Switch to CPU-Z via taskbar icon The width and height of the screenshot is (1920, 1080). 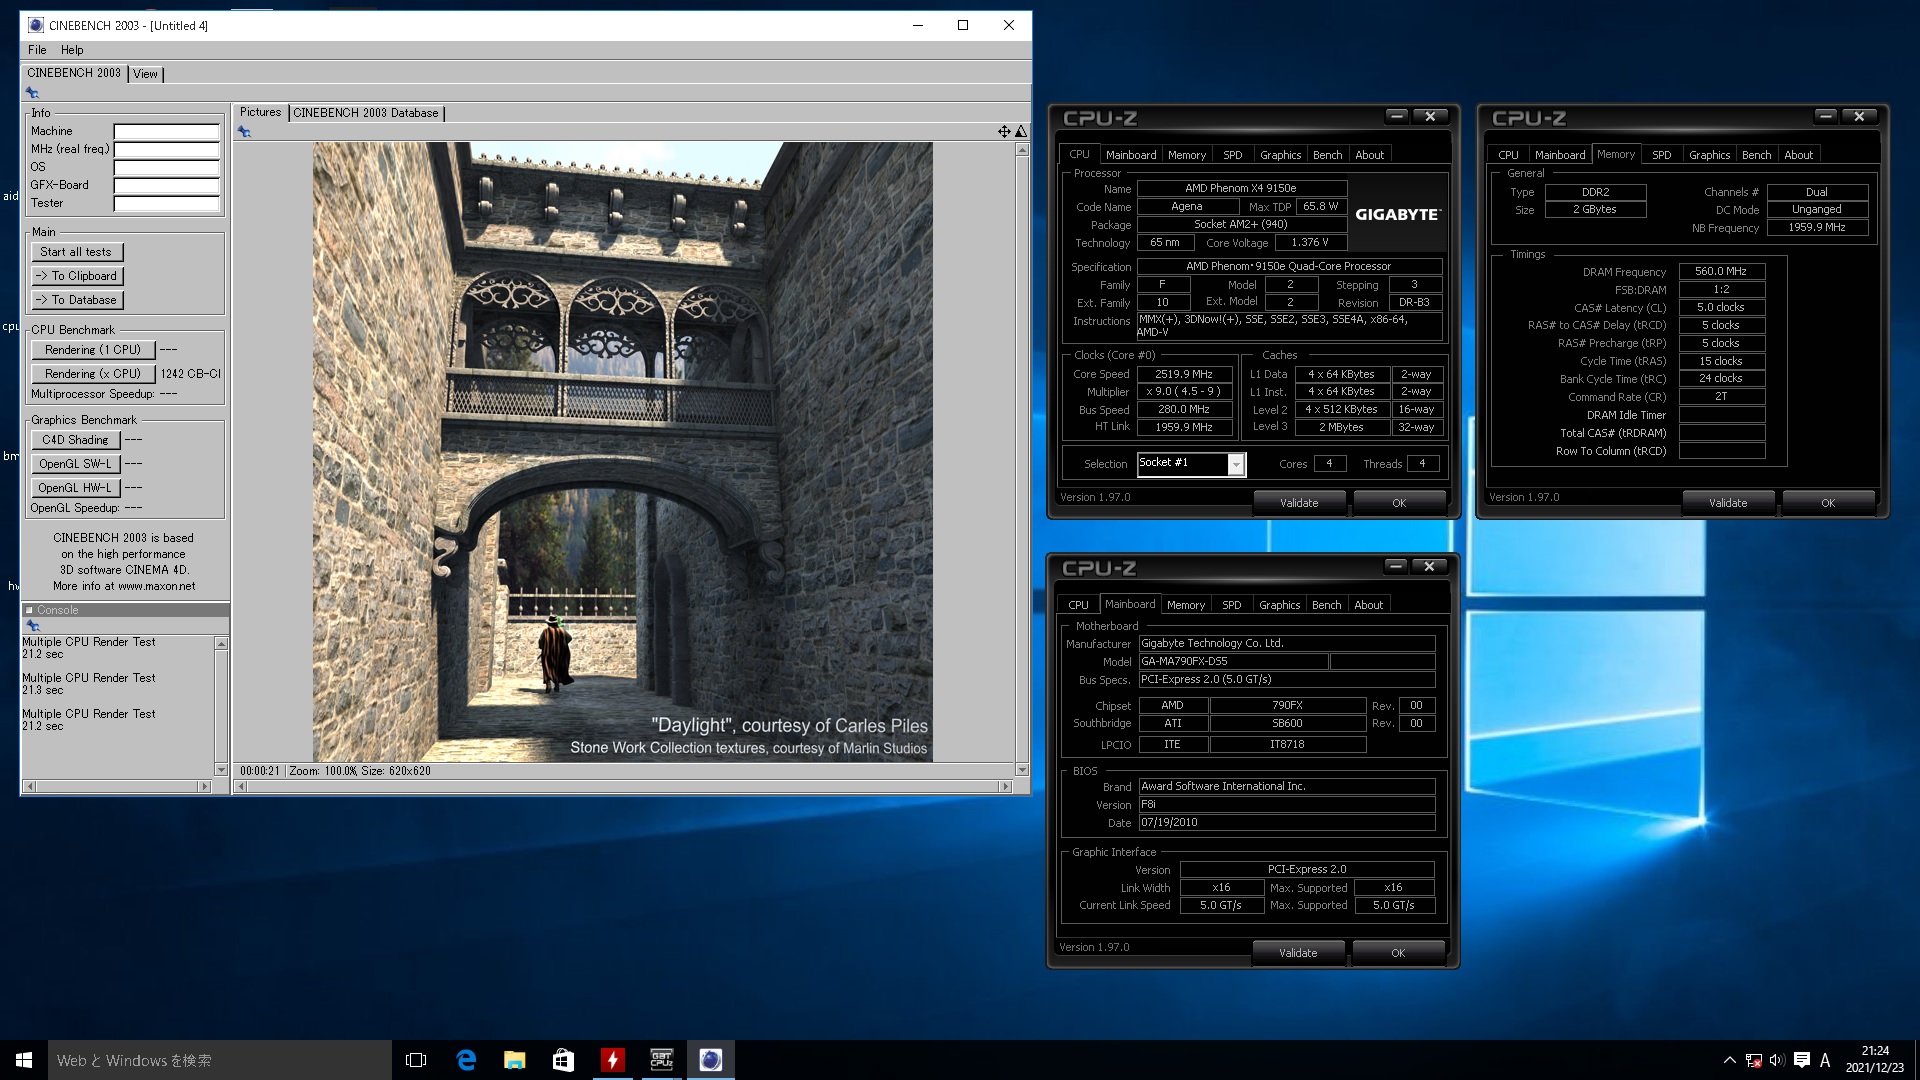[x=662, y=1060]
